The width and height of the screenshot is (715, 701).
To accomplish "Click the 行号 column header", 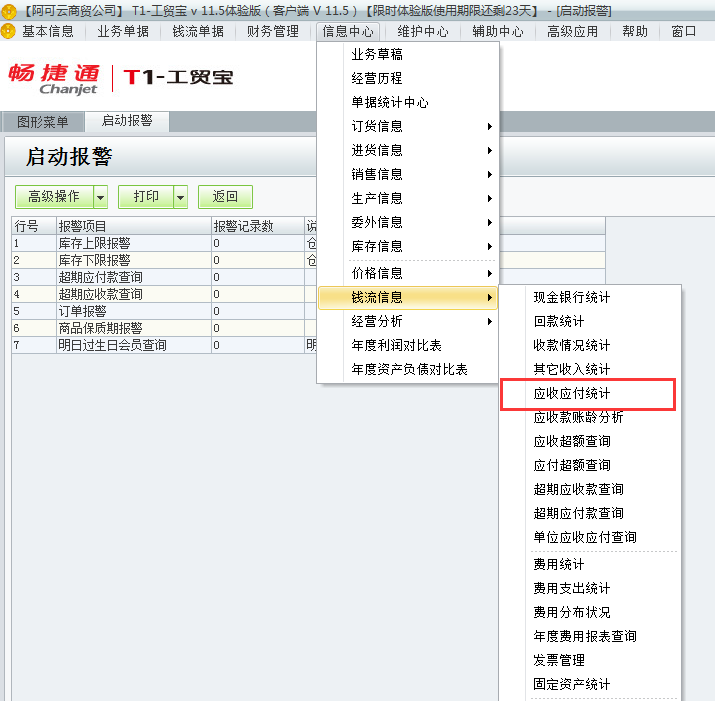I will click(34, 226).
